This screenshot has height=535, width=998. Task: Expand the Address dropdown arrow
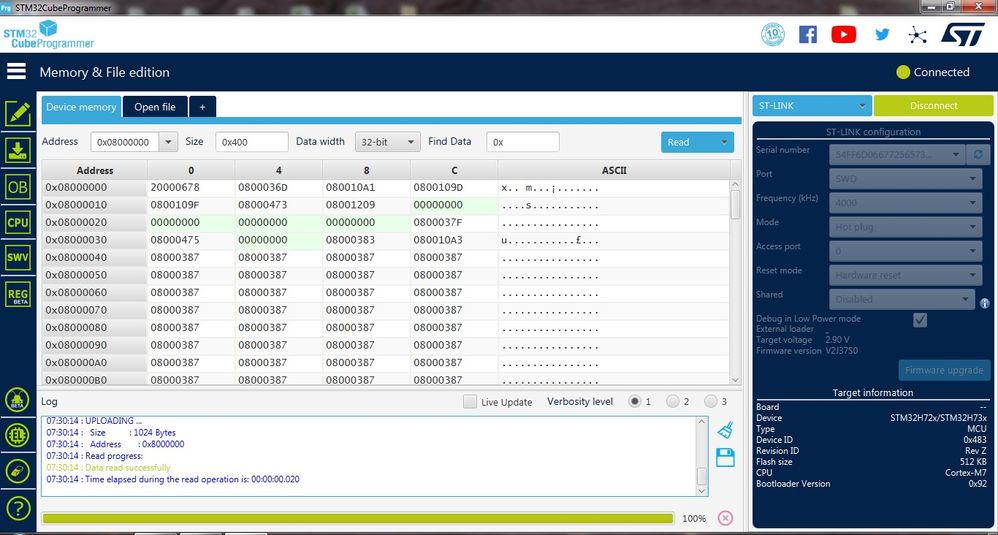click(168, 142)
